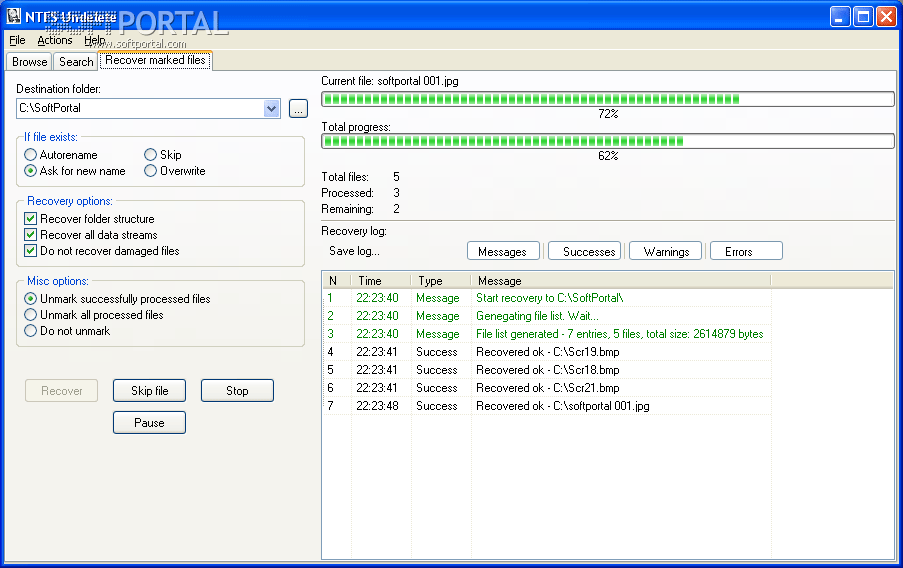Select log row Genegating file list. Wait...
Image resolution: width=903 pixels, height=568 pixels.
[x=547, y=316]
